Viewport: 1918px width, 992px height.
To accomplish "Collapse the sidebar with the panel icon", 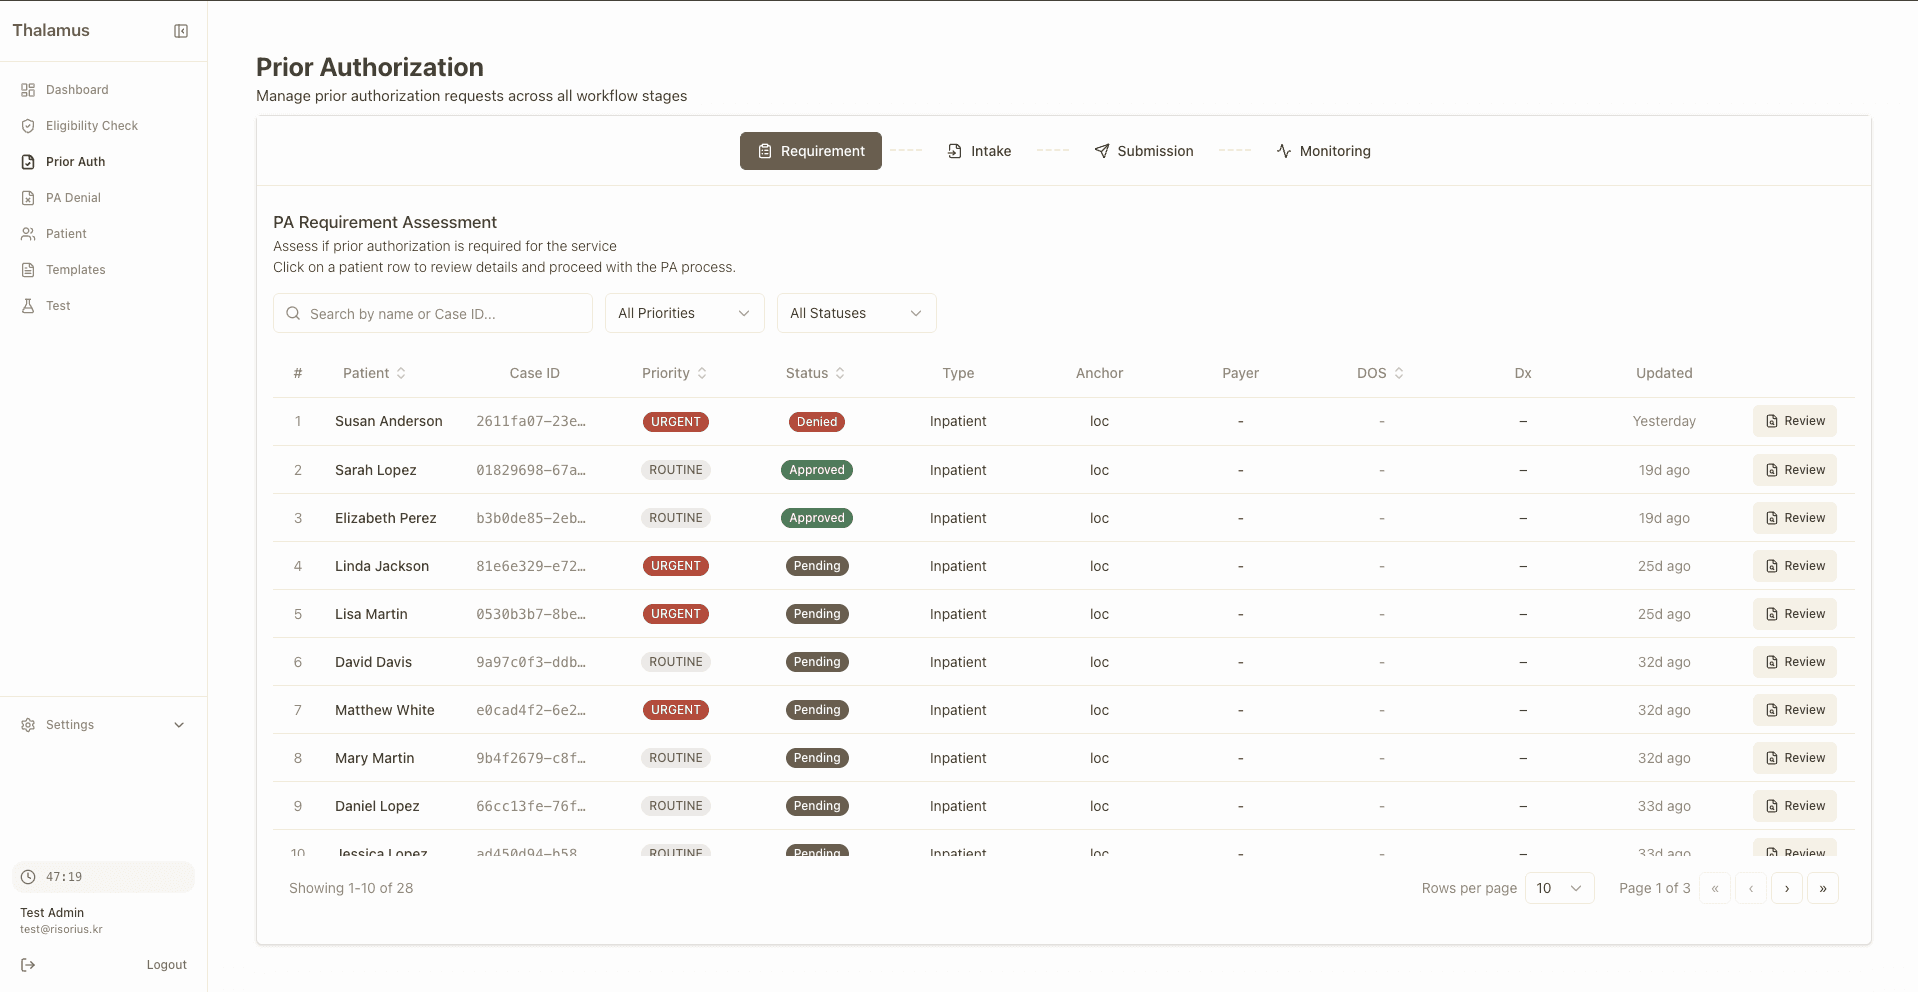I will [x=181, y=31].
